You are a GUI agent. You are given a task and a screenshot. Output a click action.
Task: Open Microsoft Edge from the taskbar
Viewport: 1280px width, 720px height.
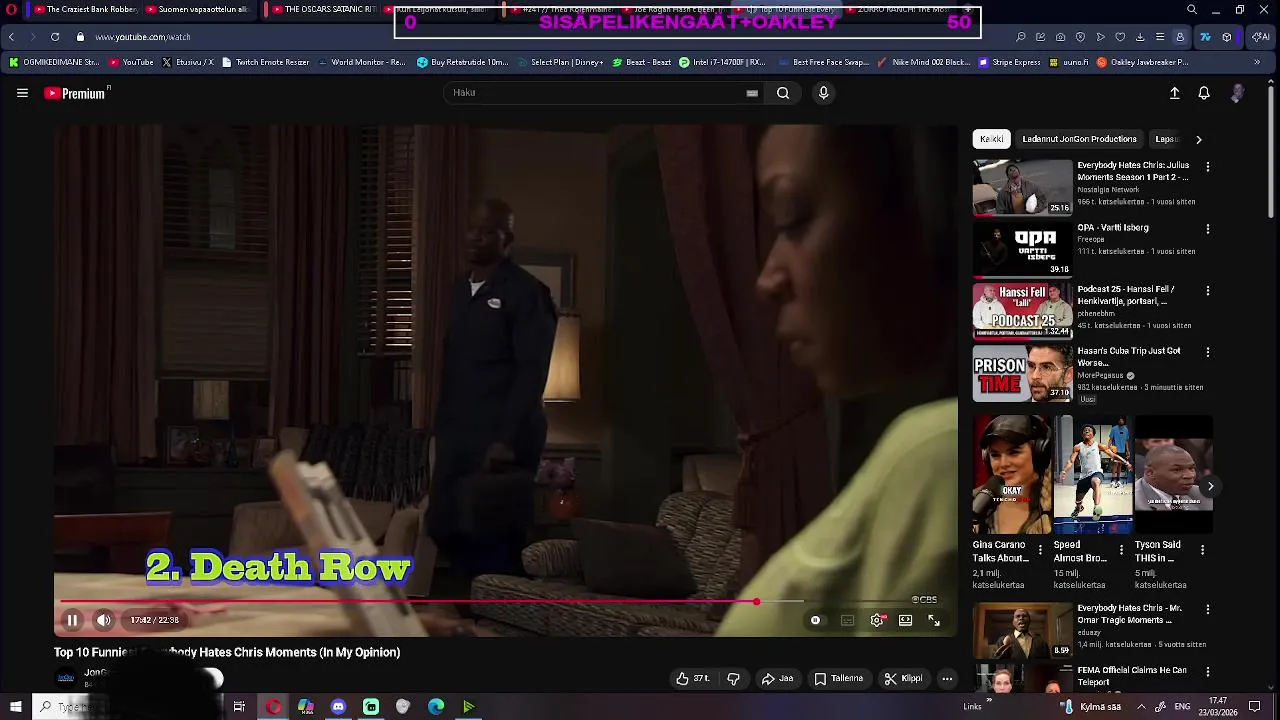(x=436, y=707)
